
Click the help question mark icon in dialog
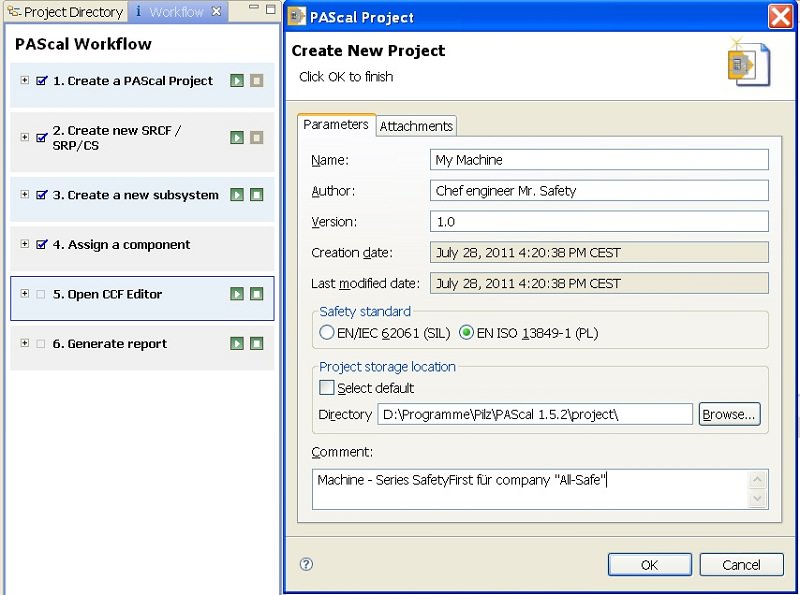point(306,564)
